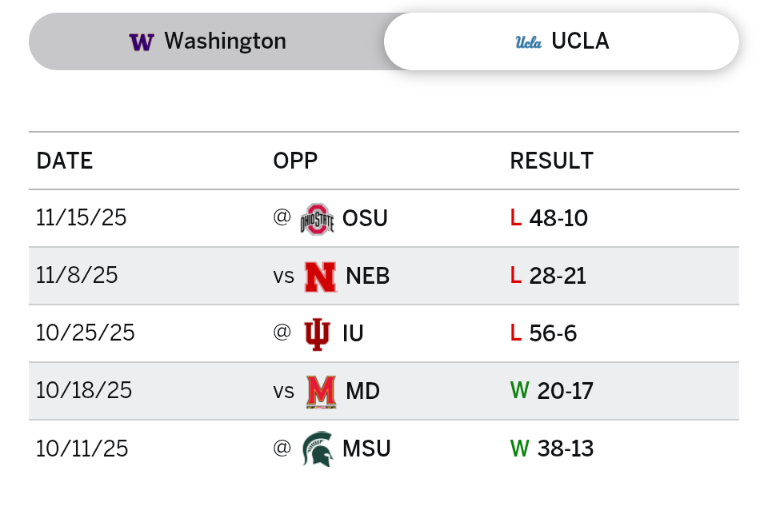Open the Nebraska N logo

pyautogui.click(x=320, y=276)
